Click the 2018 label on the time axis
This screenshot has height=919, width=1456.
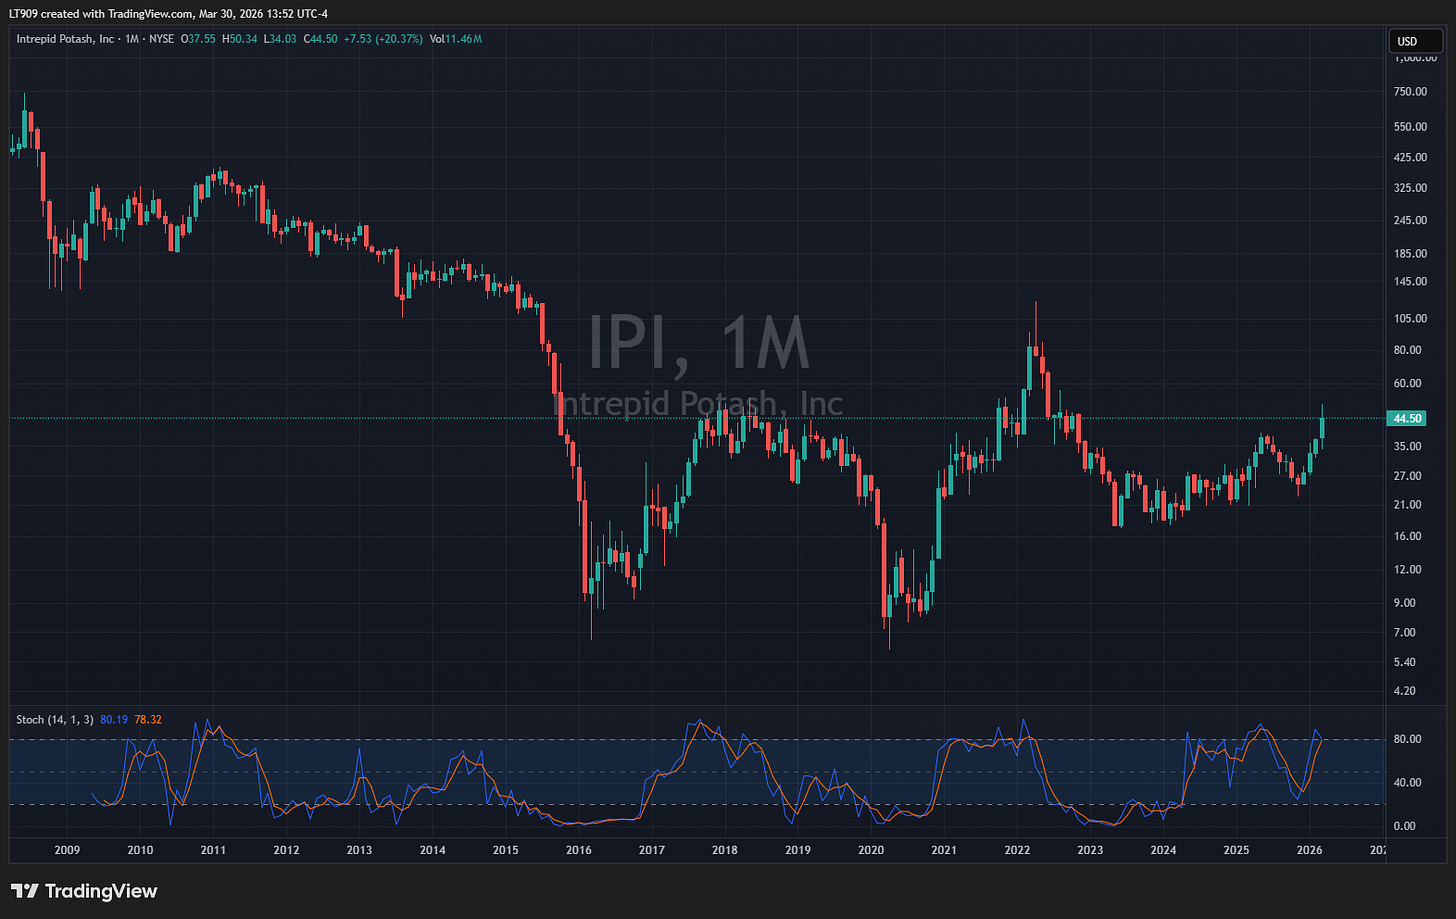pos(725,850)
